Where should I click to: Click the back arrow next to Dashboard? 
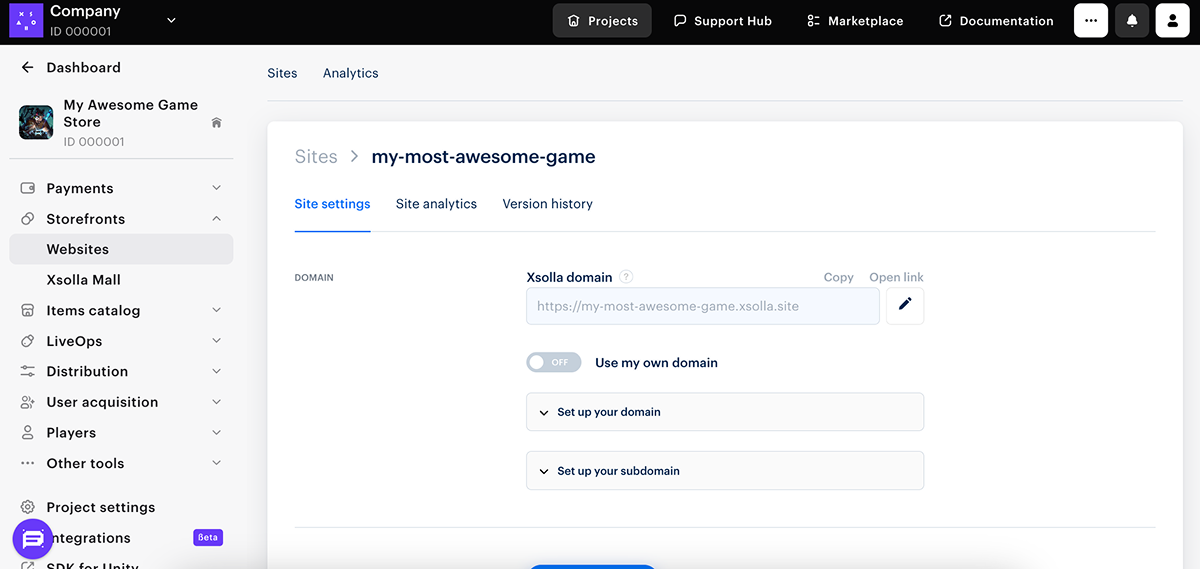click(27, 68)
